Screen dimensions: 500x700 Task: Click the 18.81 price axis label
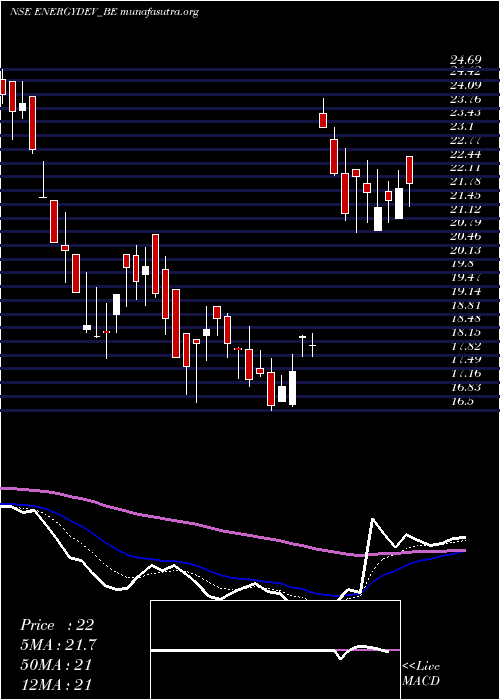[465, 306]
